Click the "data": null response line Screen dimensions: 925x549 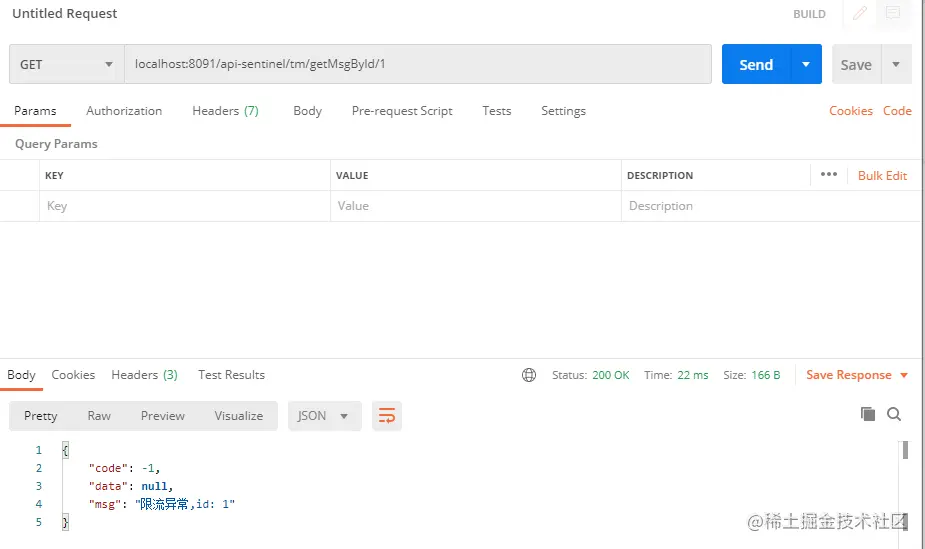click(x=130, y=486)
